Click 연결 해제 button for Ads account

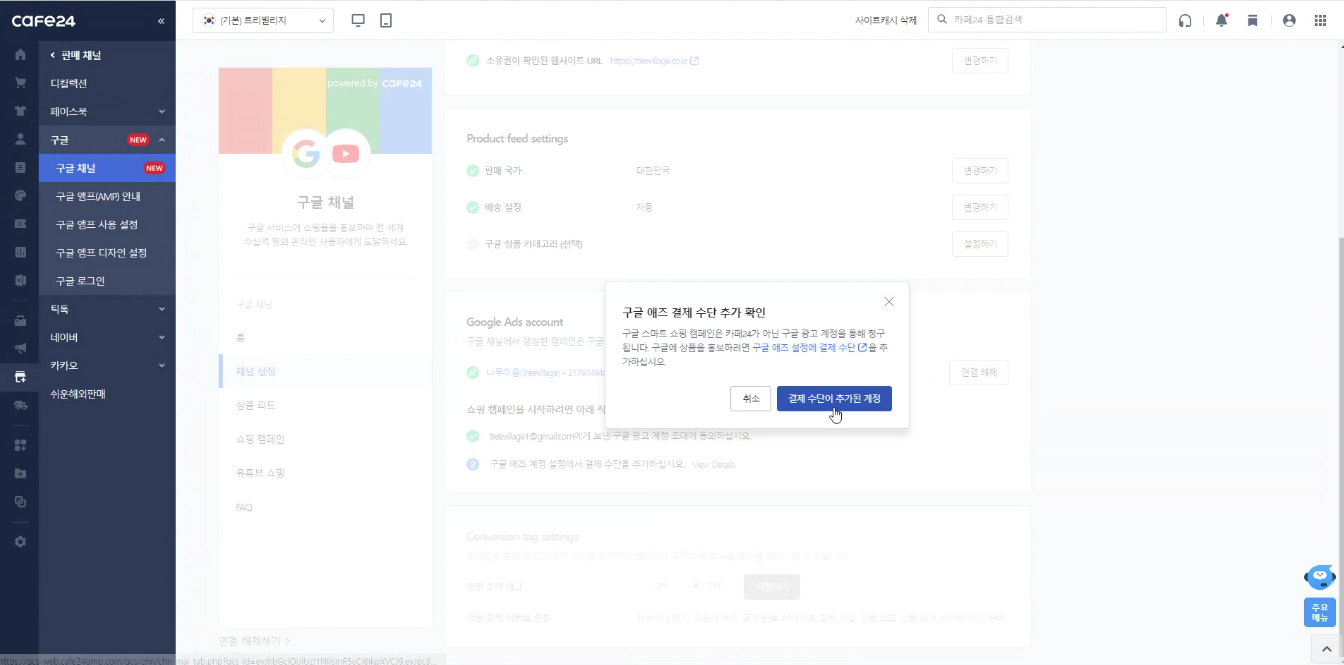(x=978, y=373)
